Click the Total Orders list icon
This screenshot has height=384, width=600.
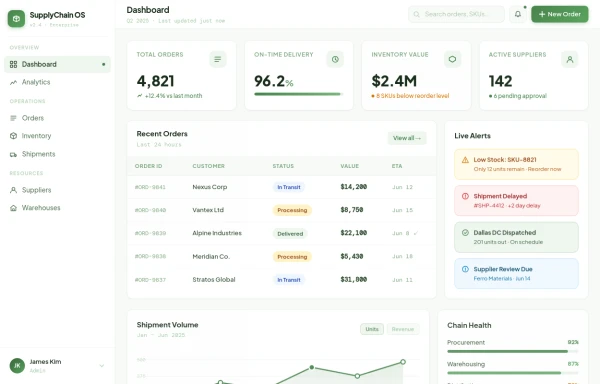218,59
